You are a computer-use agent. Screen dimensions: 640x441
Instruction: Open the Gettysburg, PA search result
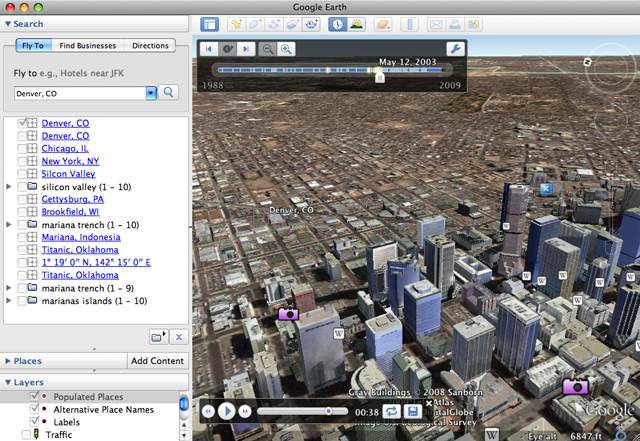pos(72,199)
